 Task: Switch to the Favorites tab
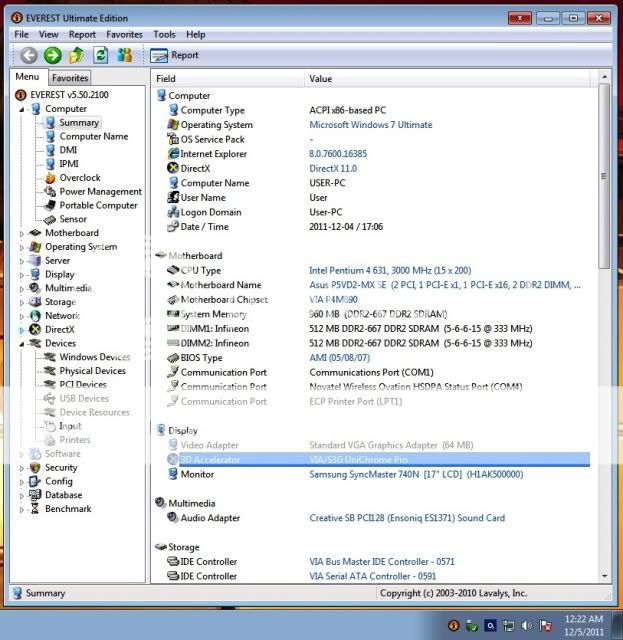point(70,78)
